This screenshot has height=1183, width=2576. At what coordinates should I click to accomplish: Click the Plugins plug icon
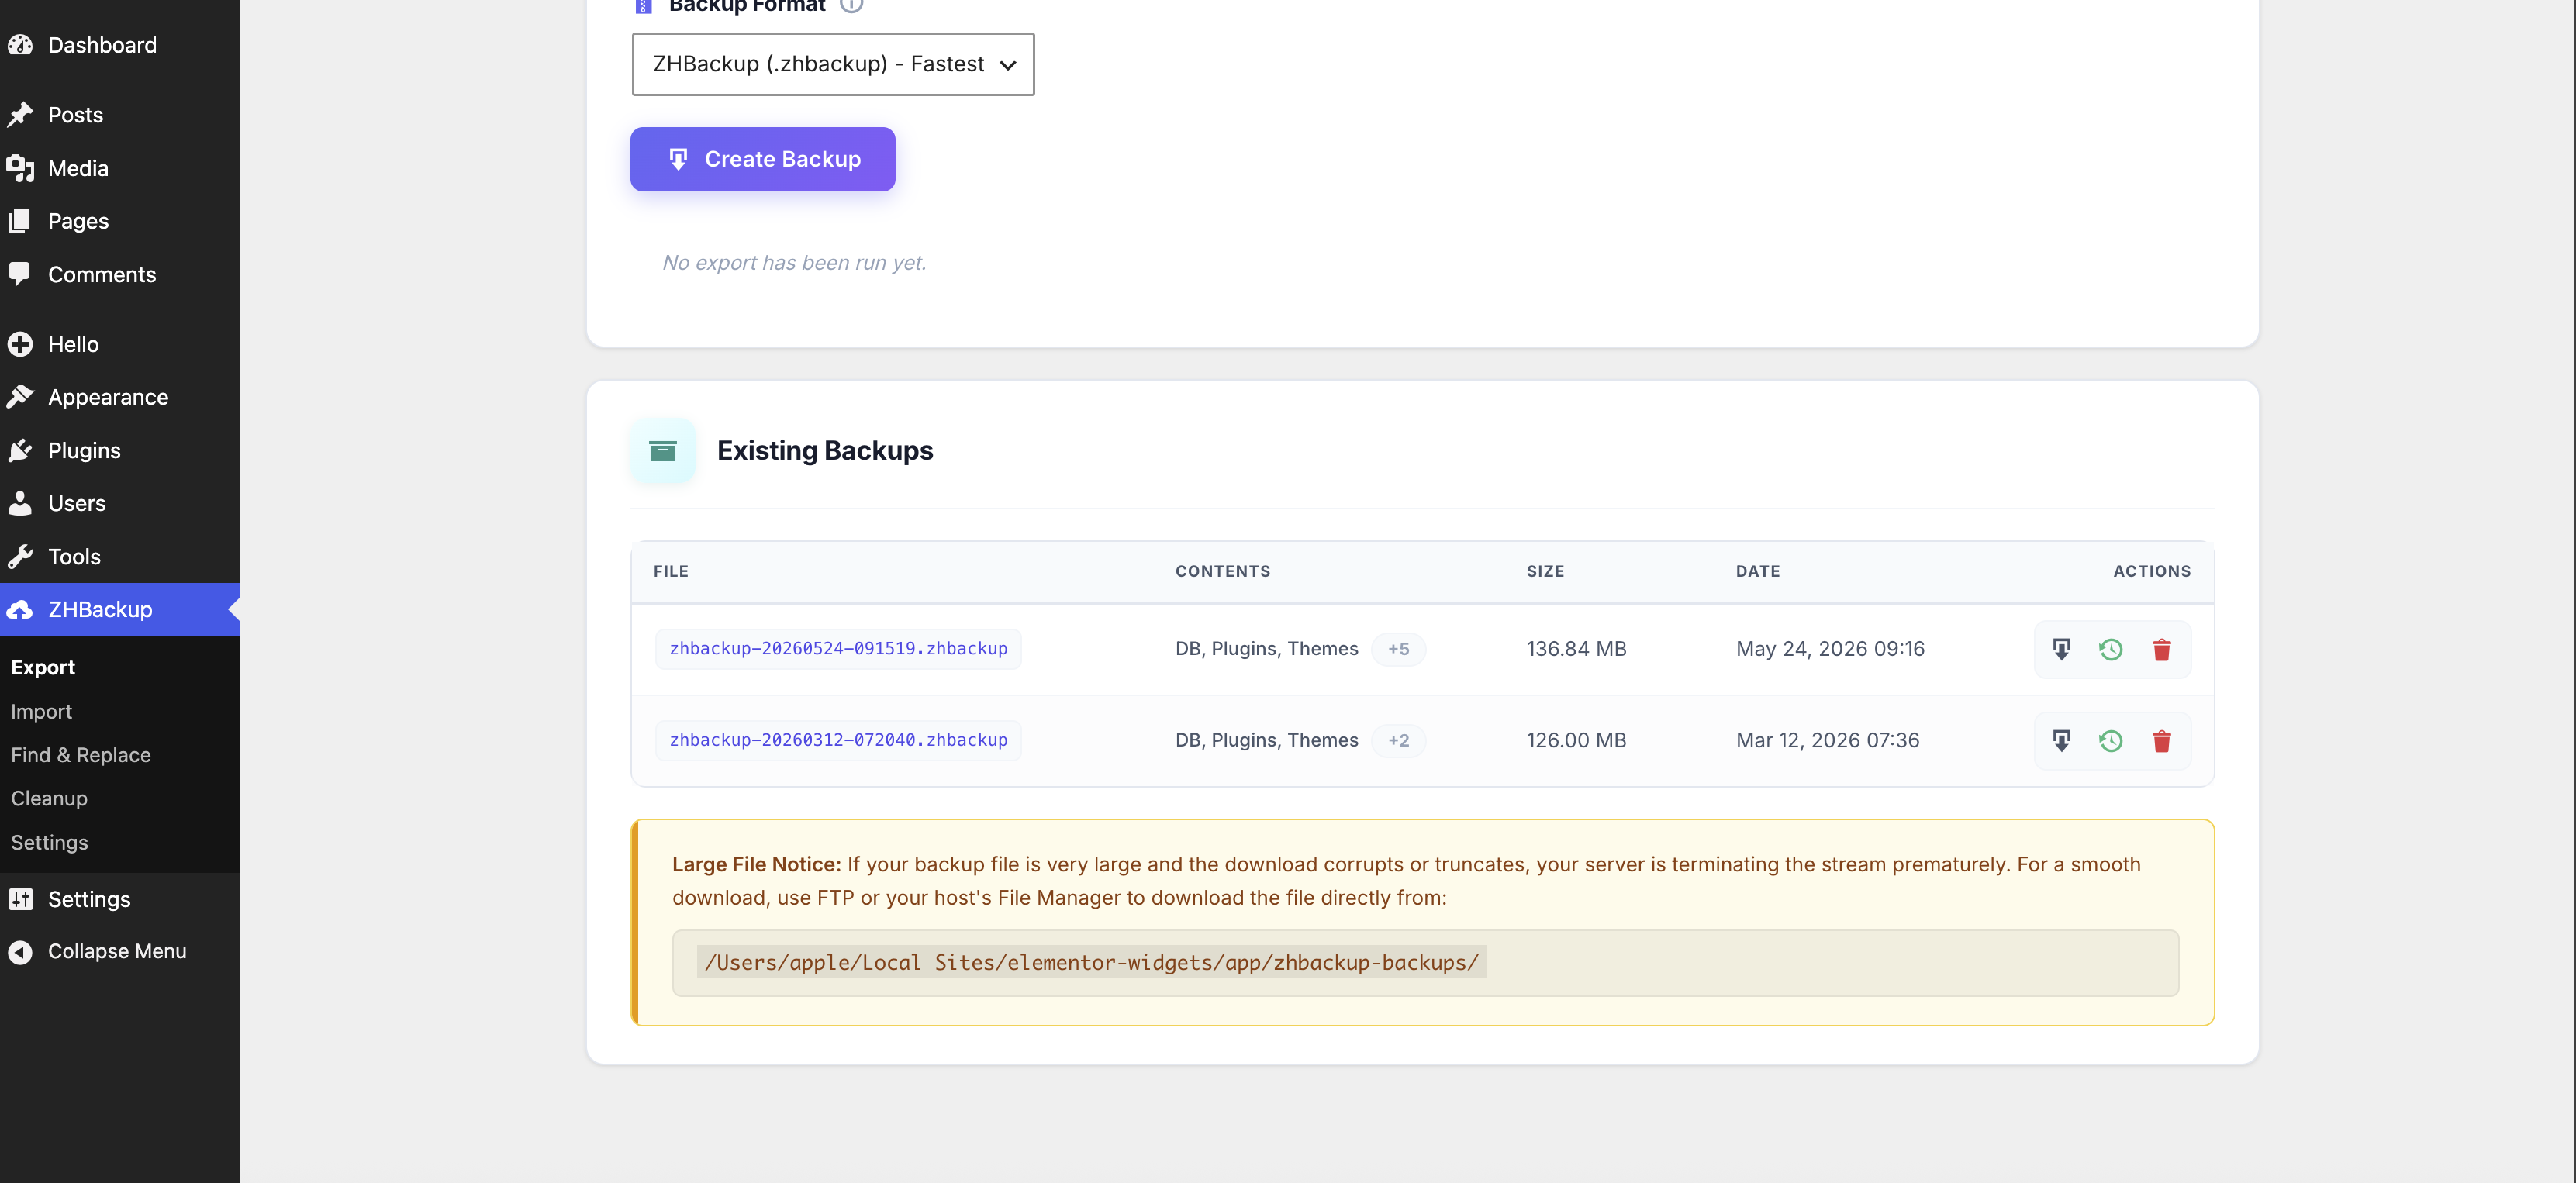pyautogui.click(x=20, y=450)
